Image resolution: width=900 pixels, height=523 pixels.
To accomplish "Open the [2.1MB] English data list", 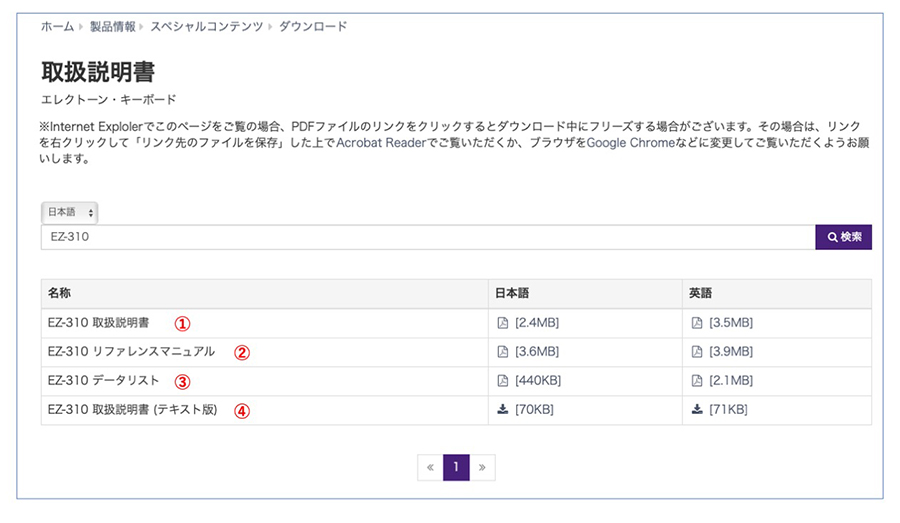I will point(731,380).
